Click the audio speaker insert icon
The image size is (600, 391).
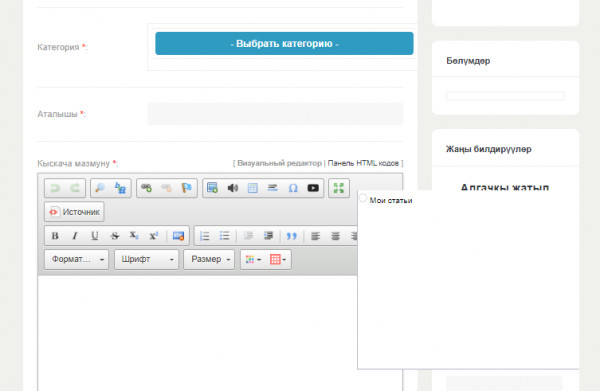(x=233, y=188)
